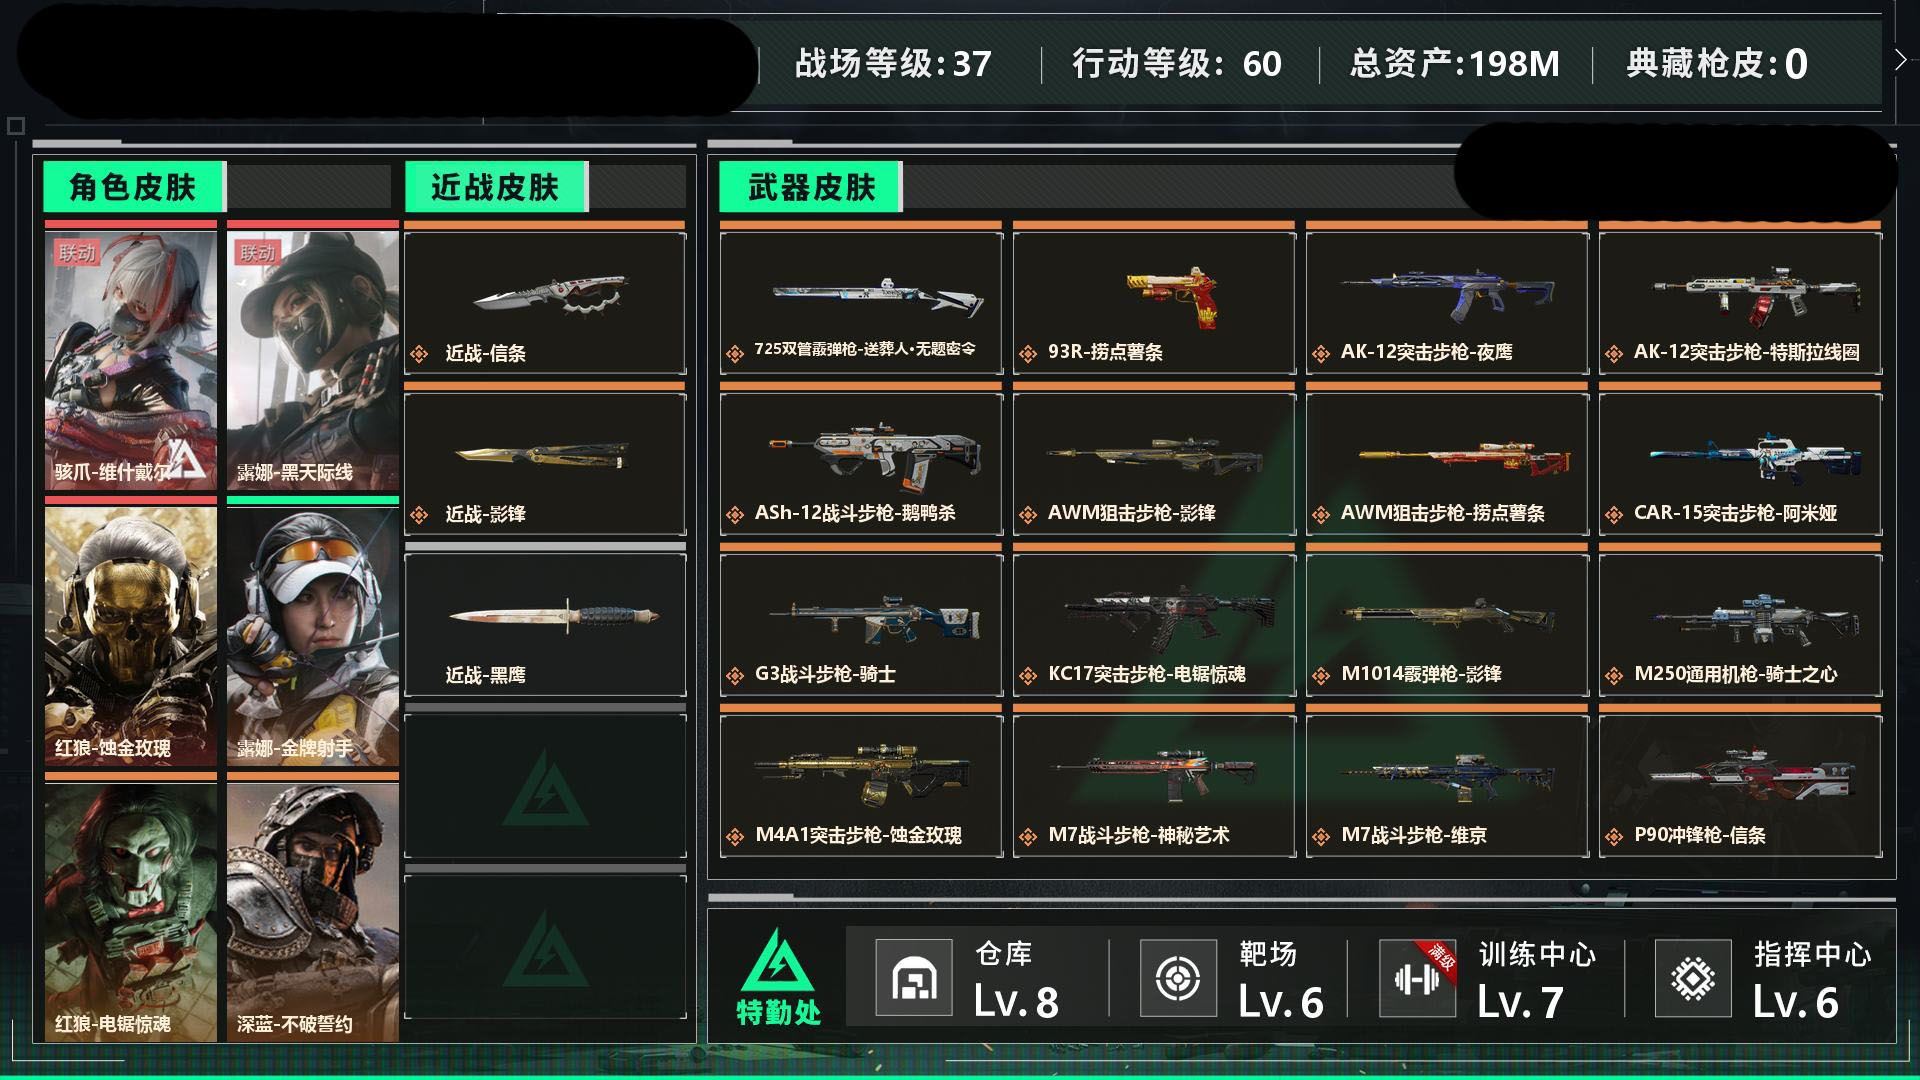Viewport: 1920px width, 1080px height.
Task: Pick the M4A1突击步枪-蚀金玫瑰 weapon skin
Action: tap(861, 786)
